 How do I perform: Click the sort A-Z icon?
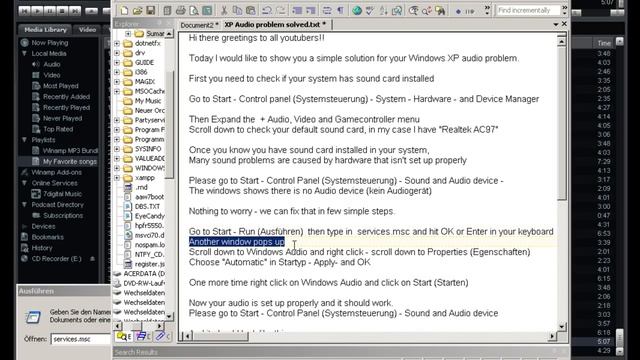pos(383,11)
